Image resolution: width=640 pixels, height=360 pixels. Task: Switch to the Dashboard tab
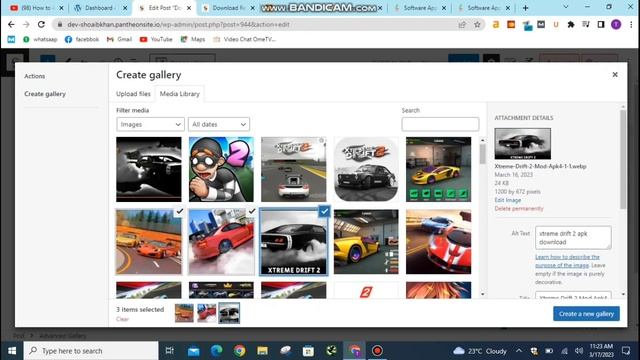pos(99,8)
